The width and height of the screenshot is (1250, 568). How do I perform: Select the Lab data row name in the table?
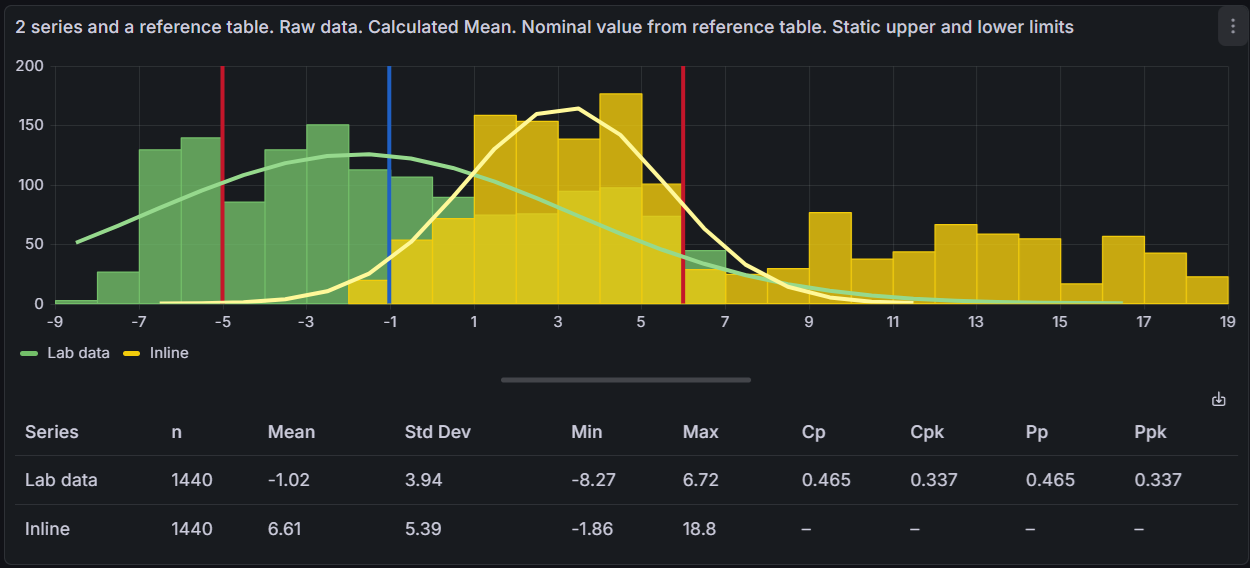point(61,480)
